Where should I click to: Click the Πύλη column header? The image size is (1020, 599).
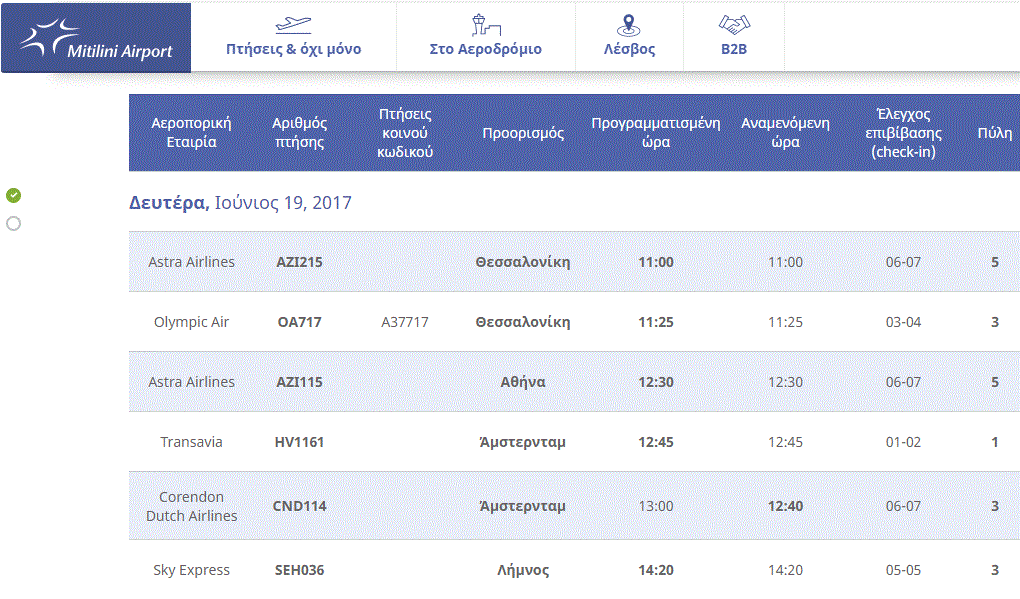click(994, 133)
